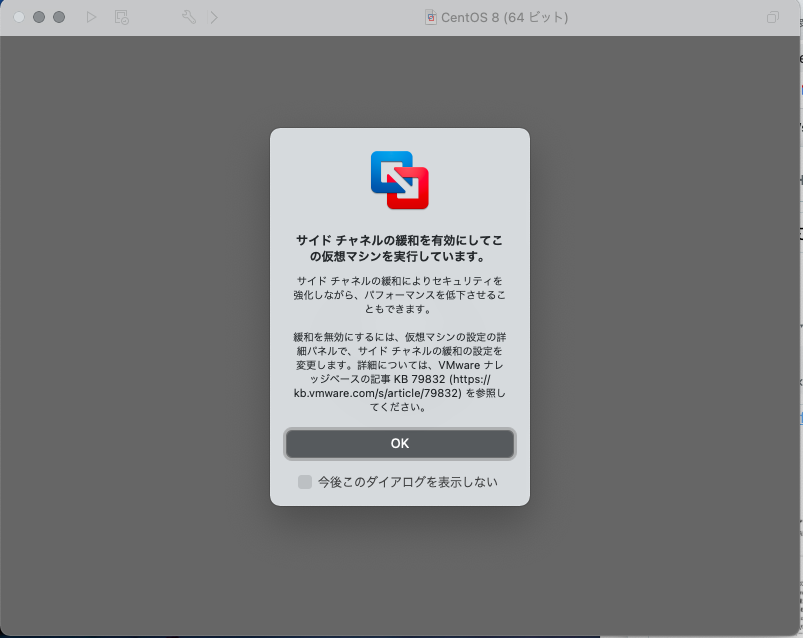This screenshot has width=803, height=638.
Task: Start the CentOS 8 VM with the play icon
Action: (x=91, y=17)
